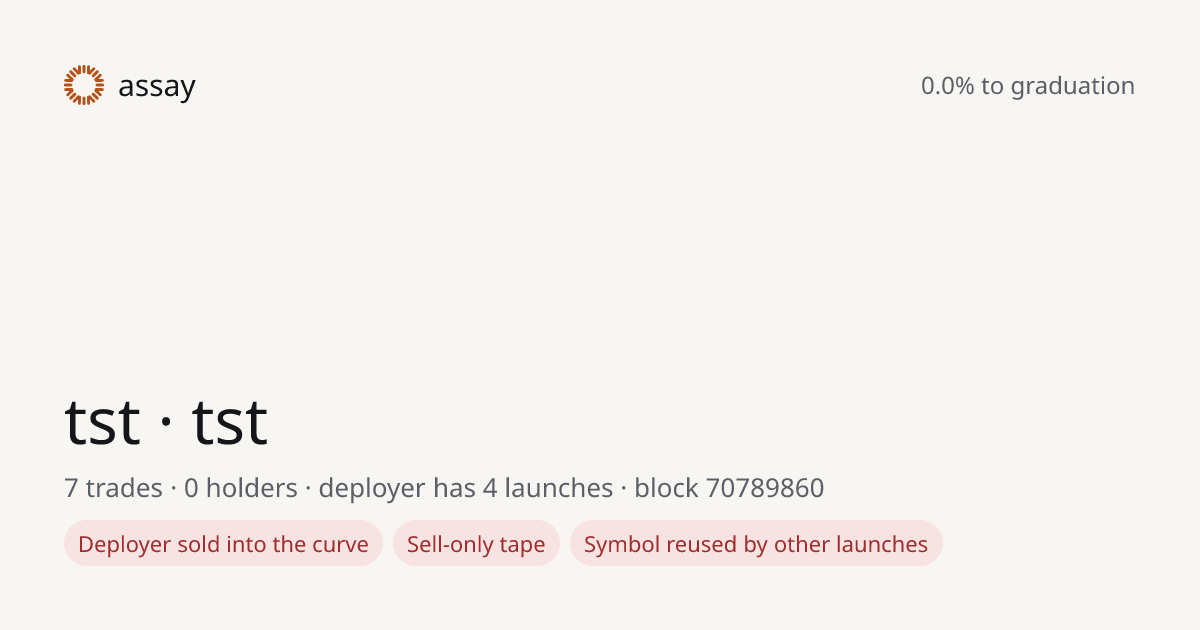
Task: Select the second tst ticker symbol
Action: [230, 422]
